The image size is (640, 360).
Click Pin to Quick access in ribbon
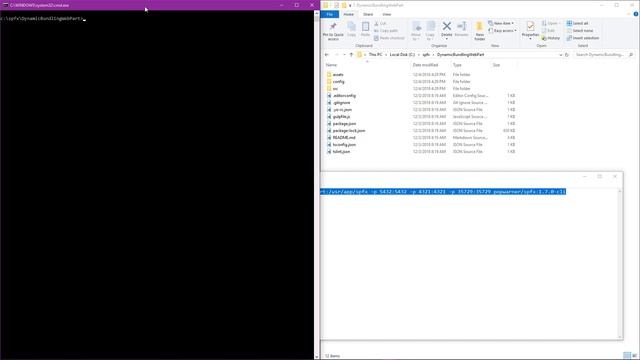coord(333,31)
